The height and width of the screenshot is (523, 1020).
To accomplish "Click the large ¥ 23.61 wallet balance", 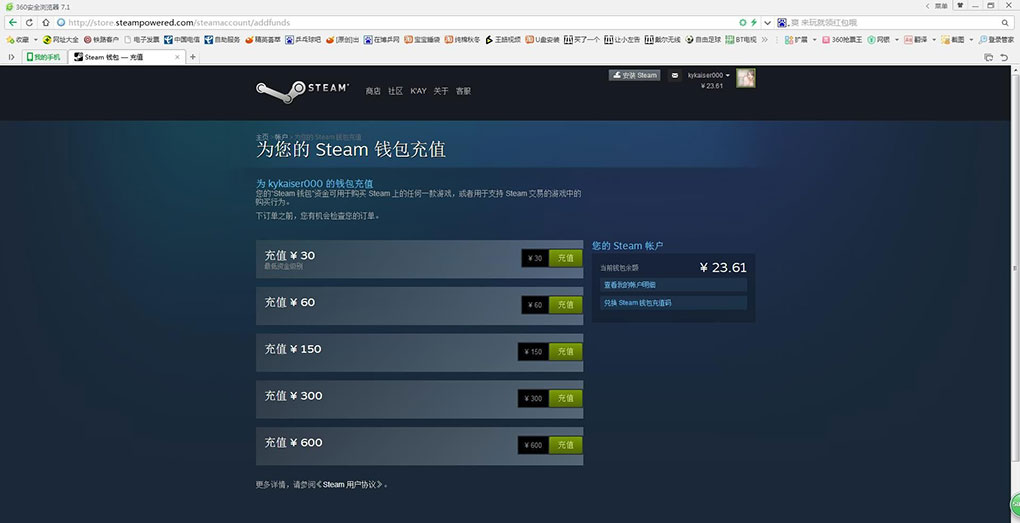I will click(723, 267).
